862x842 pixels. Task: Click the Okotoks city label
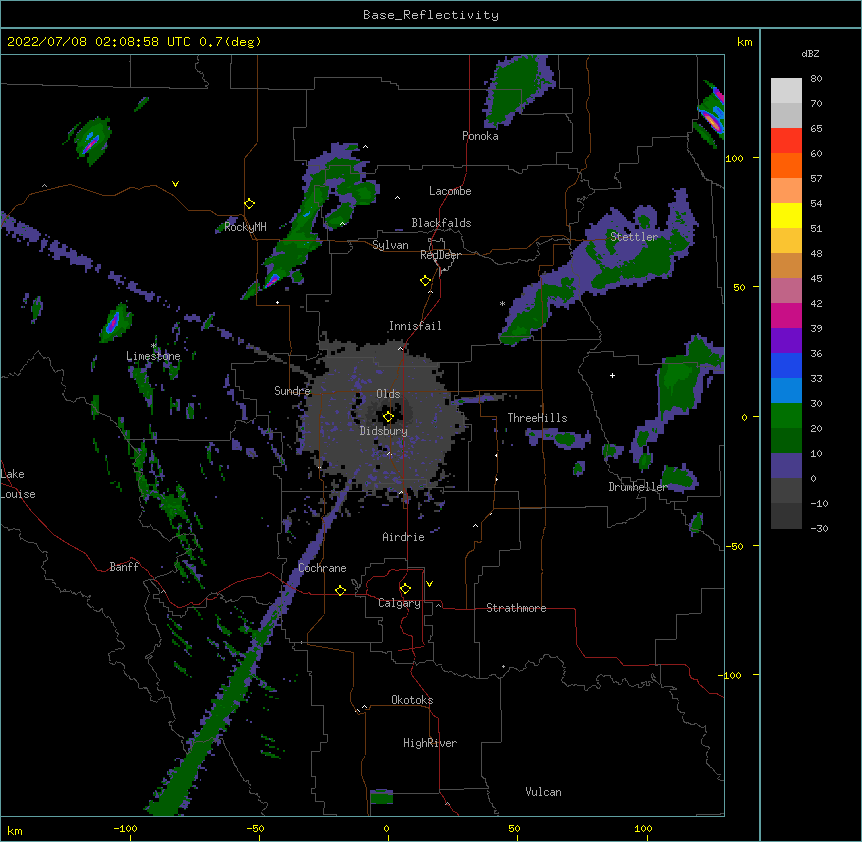[412, 700]
